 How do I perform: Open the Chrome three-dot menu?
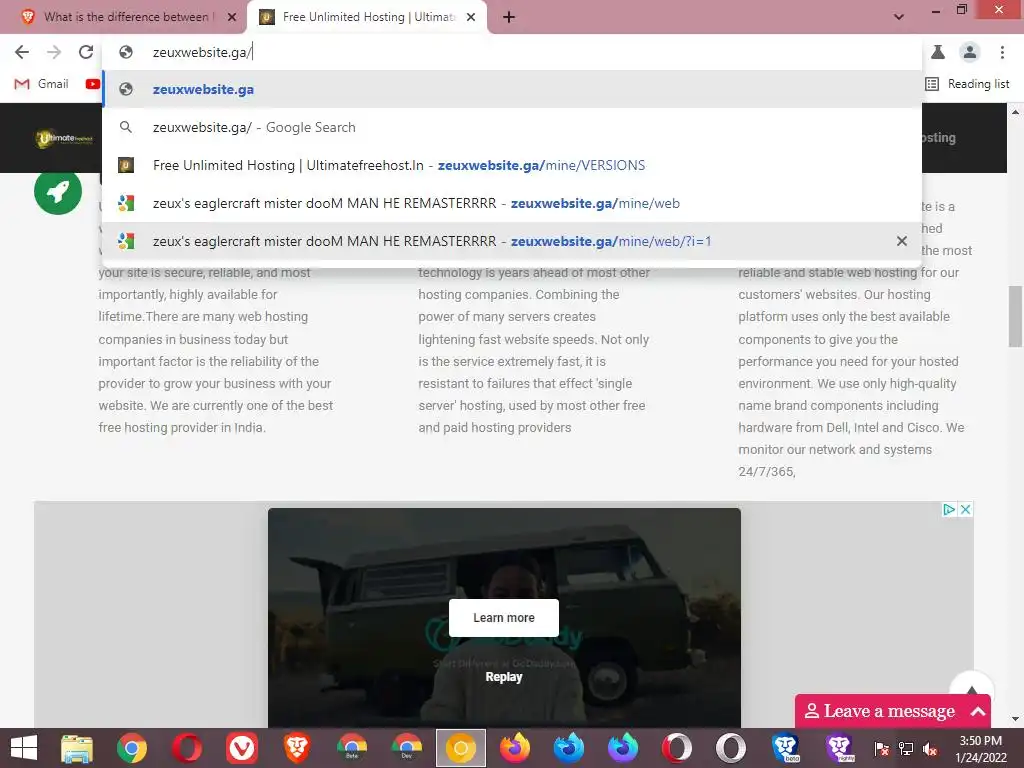pos(1002,52)
